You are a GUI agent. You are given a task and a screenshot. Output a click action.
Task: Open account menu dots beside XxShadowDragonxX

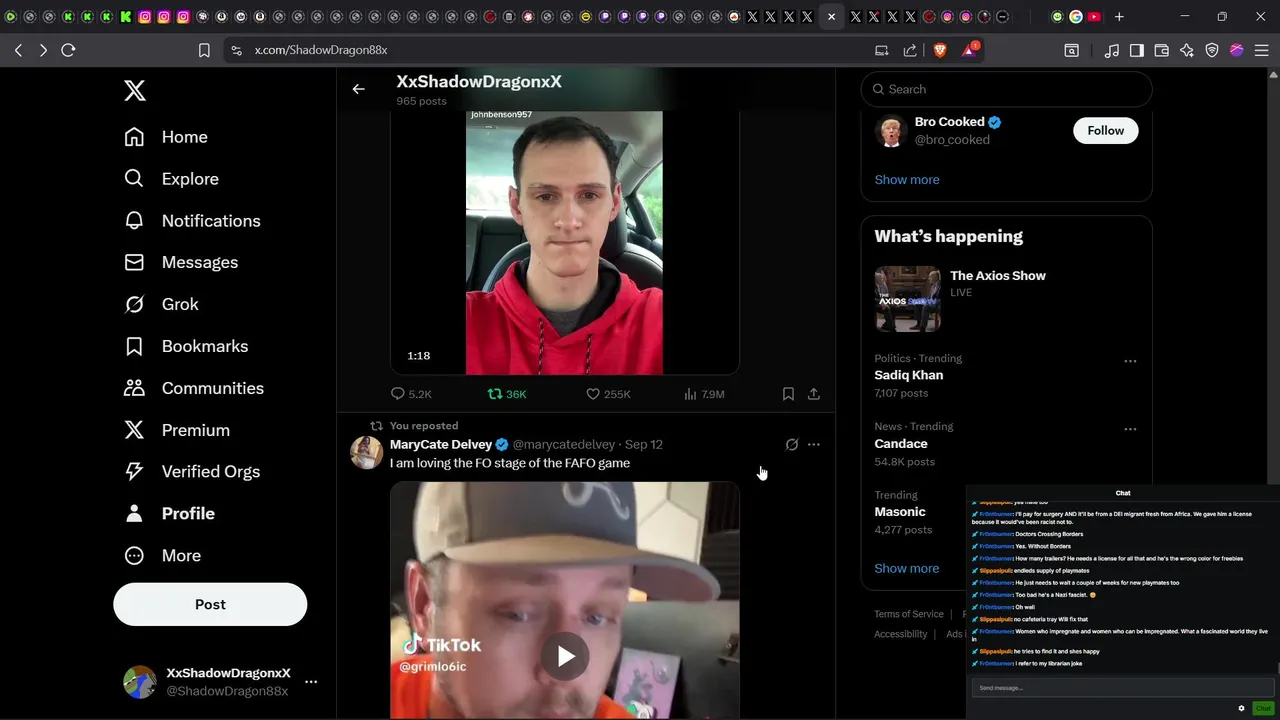pos(311,682)
